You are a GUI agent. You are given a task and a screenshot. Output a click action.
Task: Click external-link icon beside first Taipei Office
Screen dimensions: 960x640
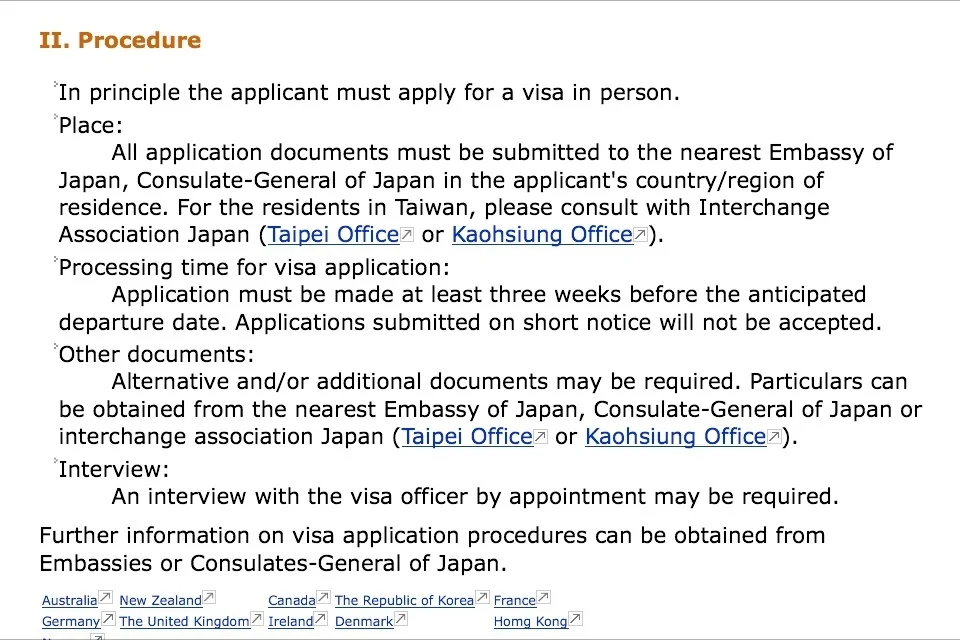click(407, 234)
